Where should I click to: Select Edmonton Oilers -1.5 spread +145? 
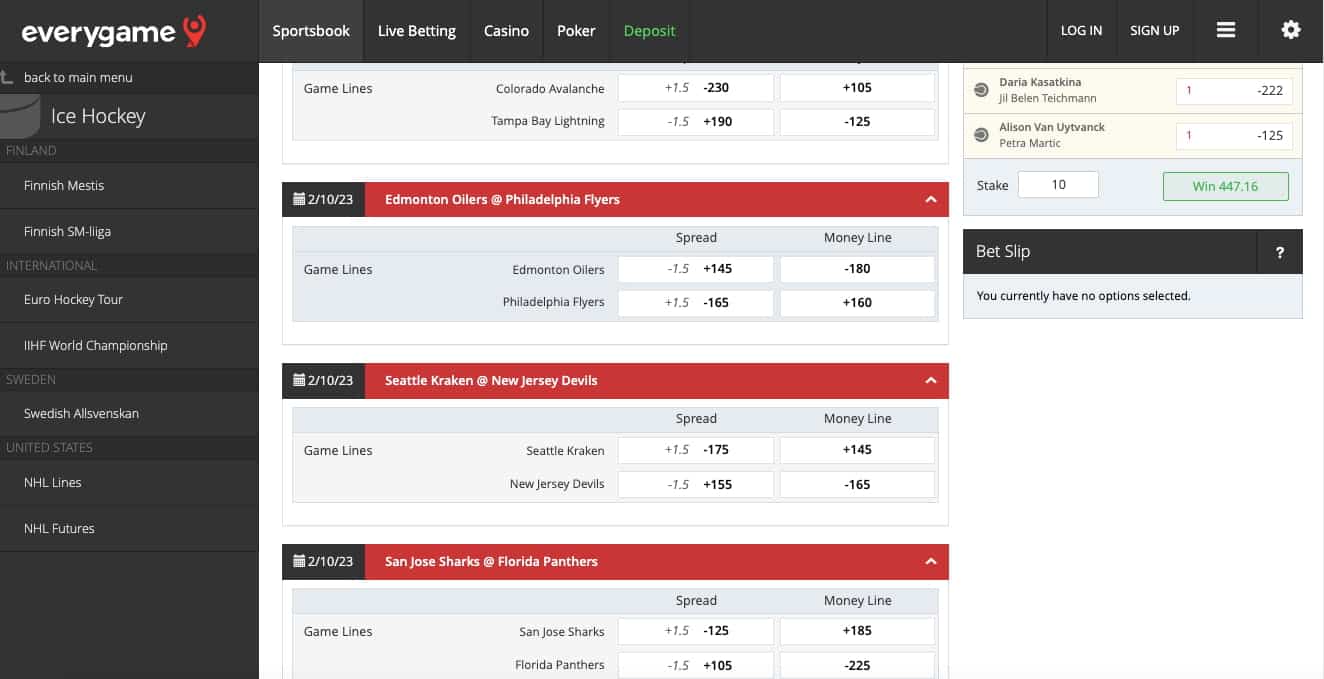696,269
